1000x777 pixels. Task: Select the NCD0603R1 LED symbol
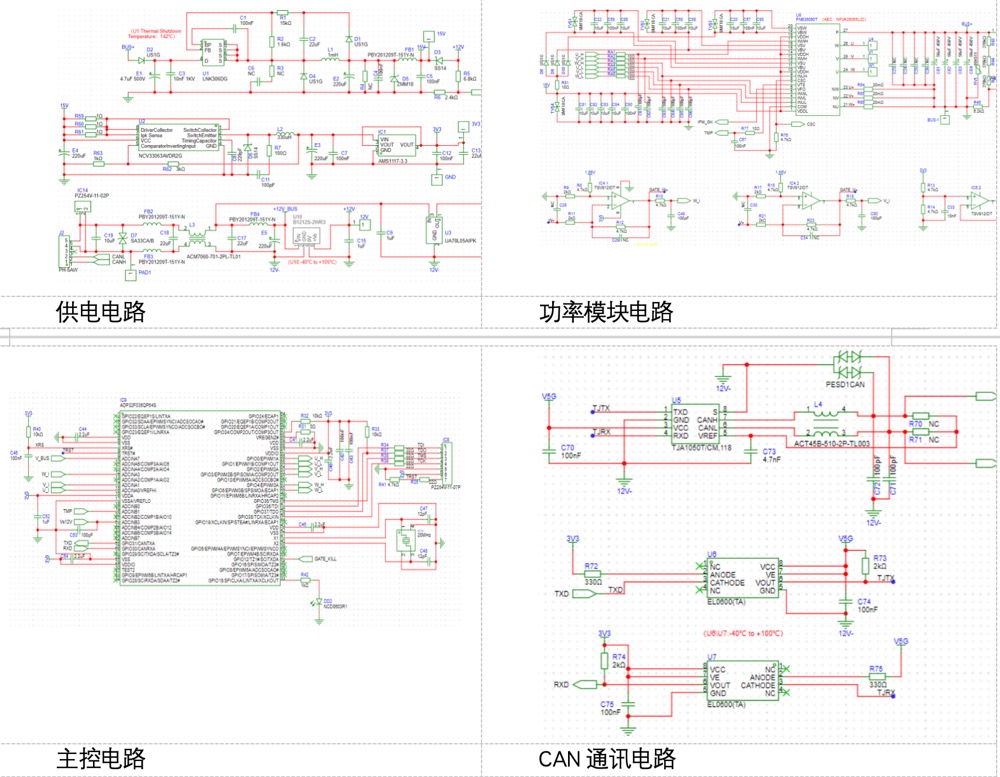point(319,601)
